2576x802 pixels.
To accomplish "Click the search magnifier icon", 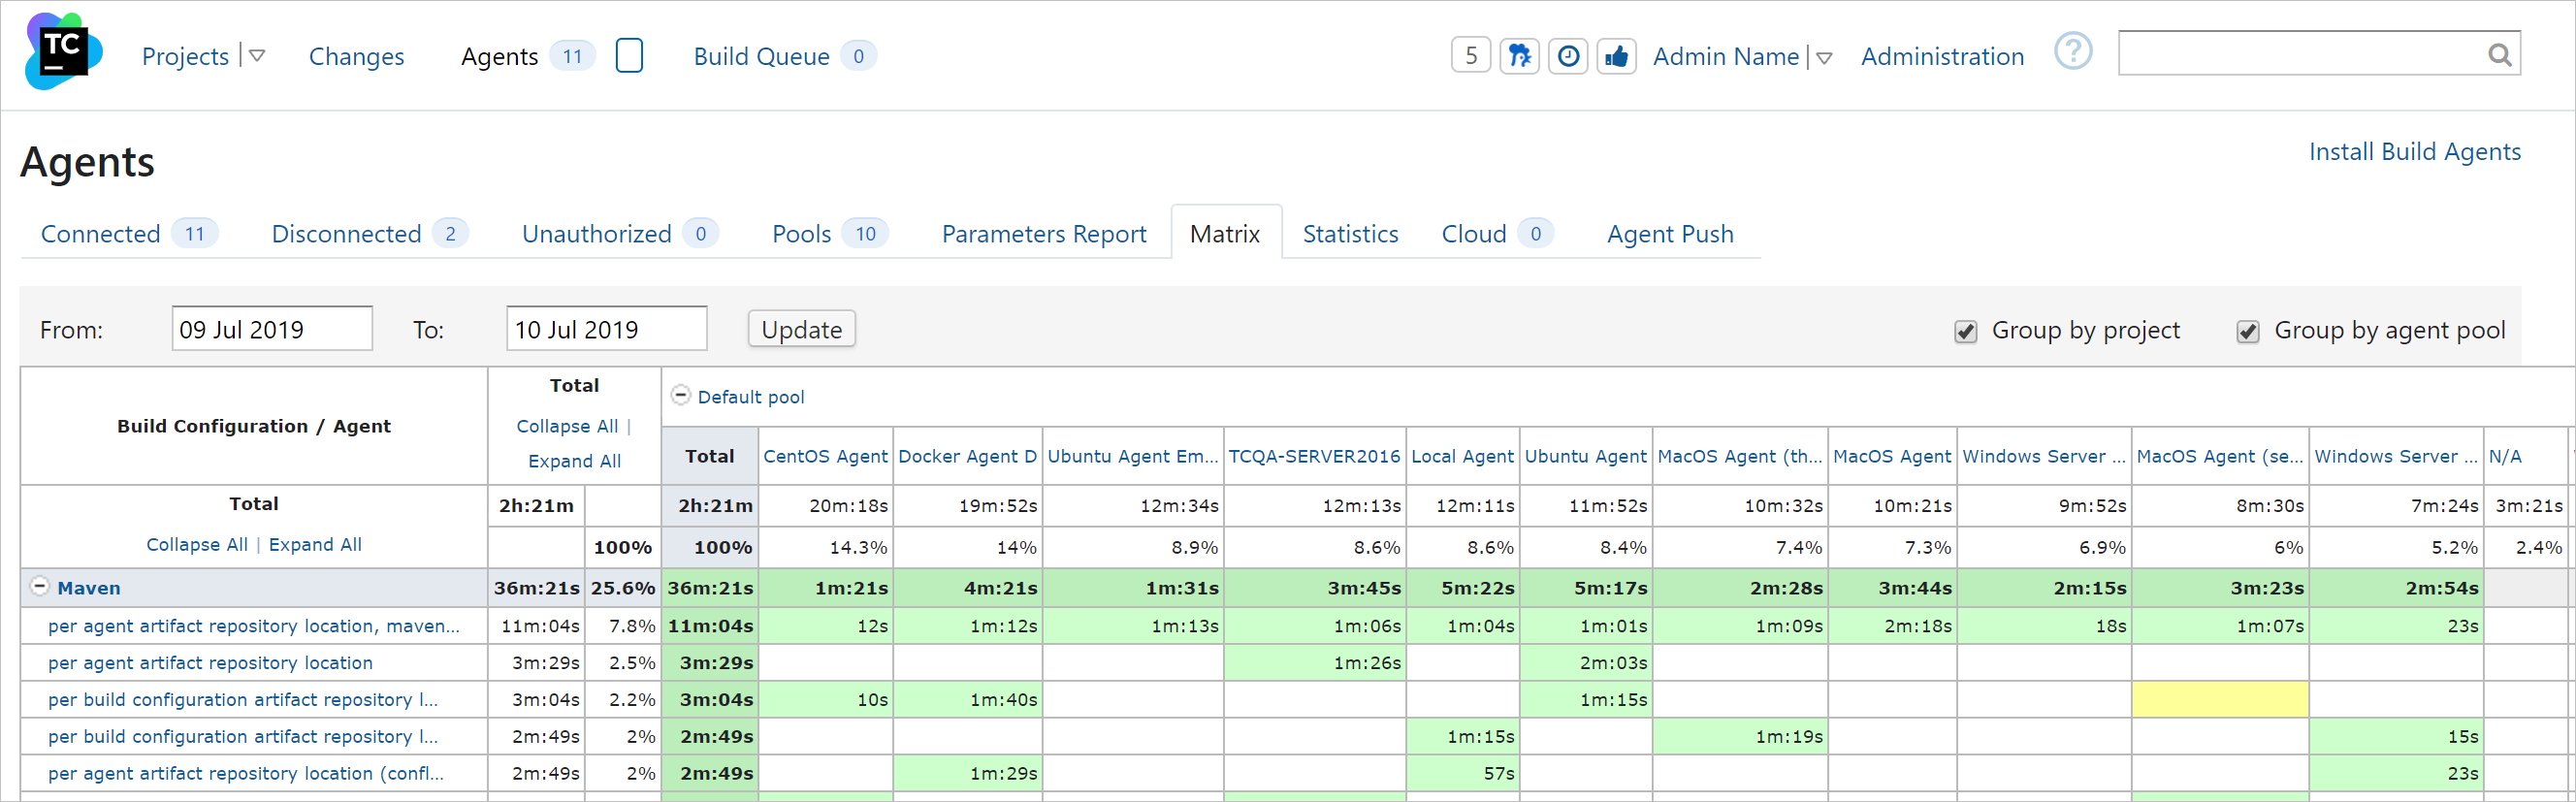I will pyautogui.click(x=2498, y=55).
